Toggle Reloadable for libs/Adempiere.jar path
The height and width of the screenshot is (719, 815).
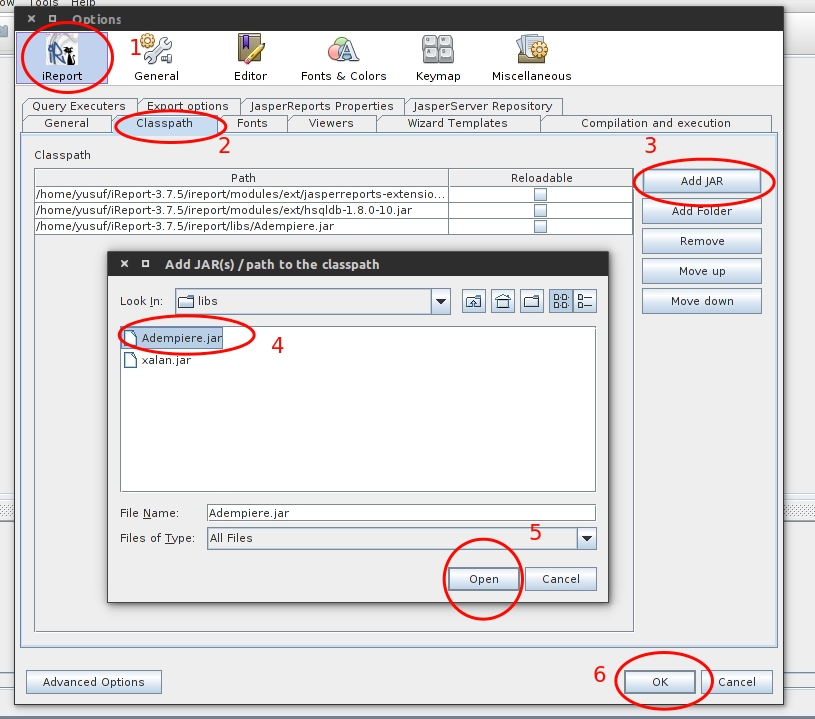[x=541, y=227]
